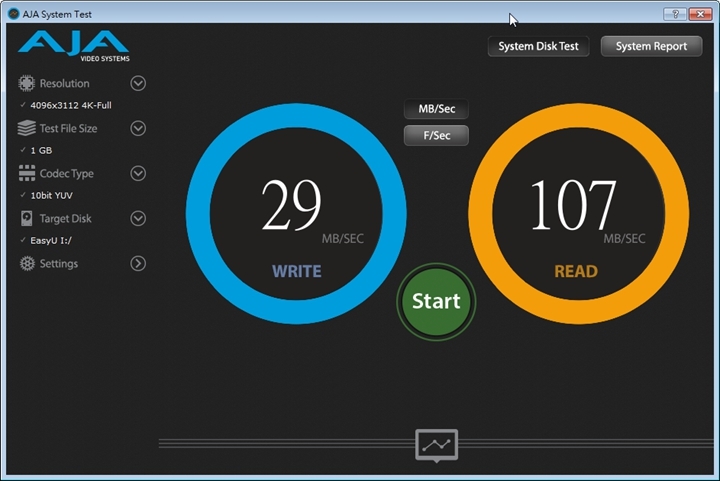This screenshot has height=481, width=720.
Task: Open the System Report view
Action: 651,46
